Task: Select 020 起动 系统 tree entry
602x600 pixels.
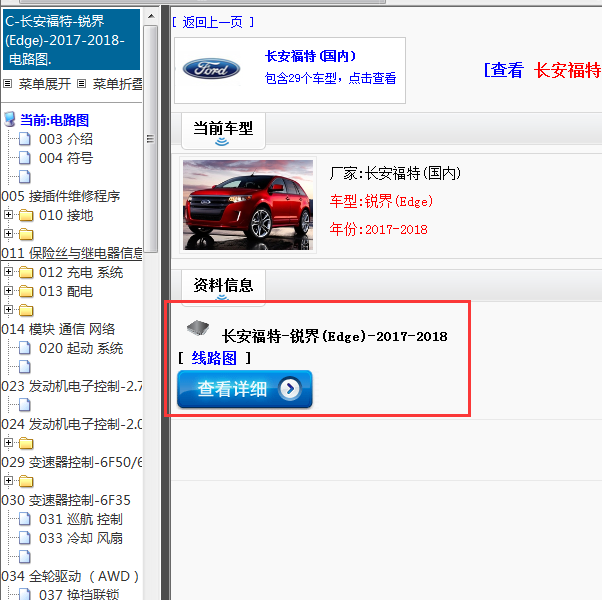Action: 81,348
